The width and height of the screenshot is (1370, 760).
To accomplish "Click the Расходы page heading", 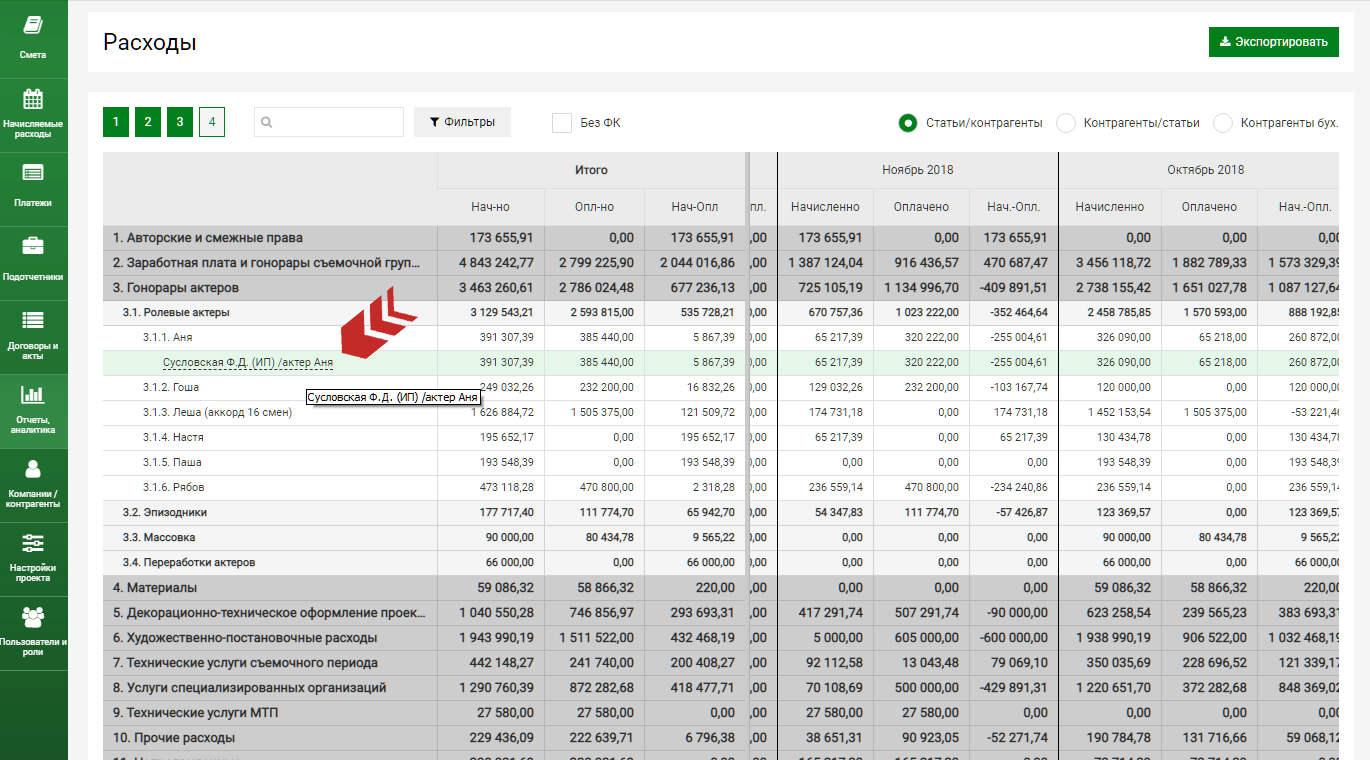I will [150, 42].
